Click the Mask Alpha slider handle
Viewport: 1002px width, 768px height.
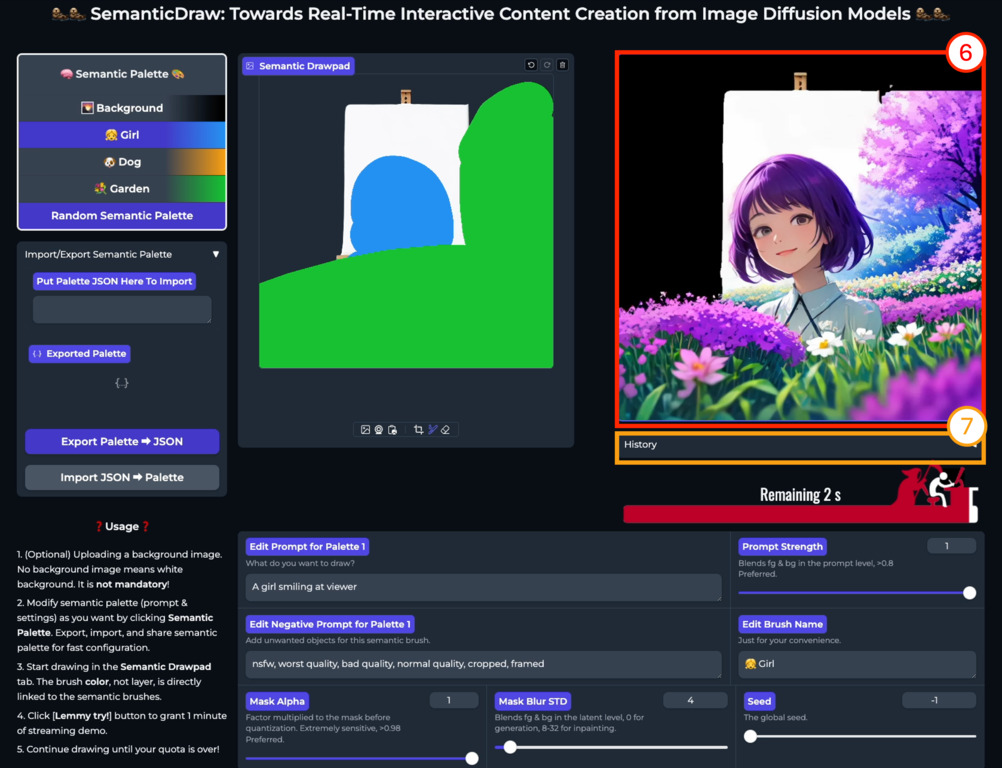pos(472,758)
